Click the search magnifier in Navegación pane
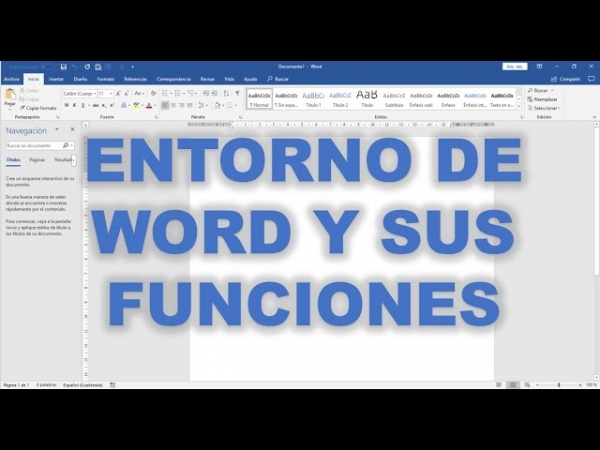 point(65,145)
